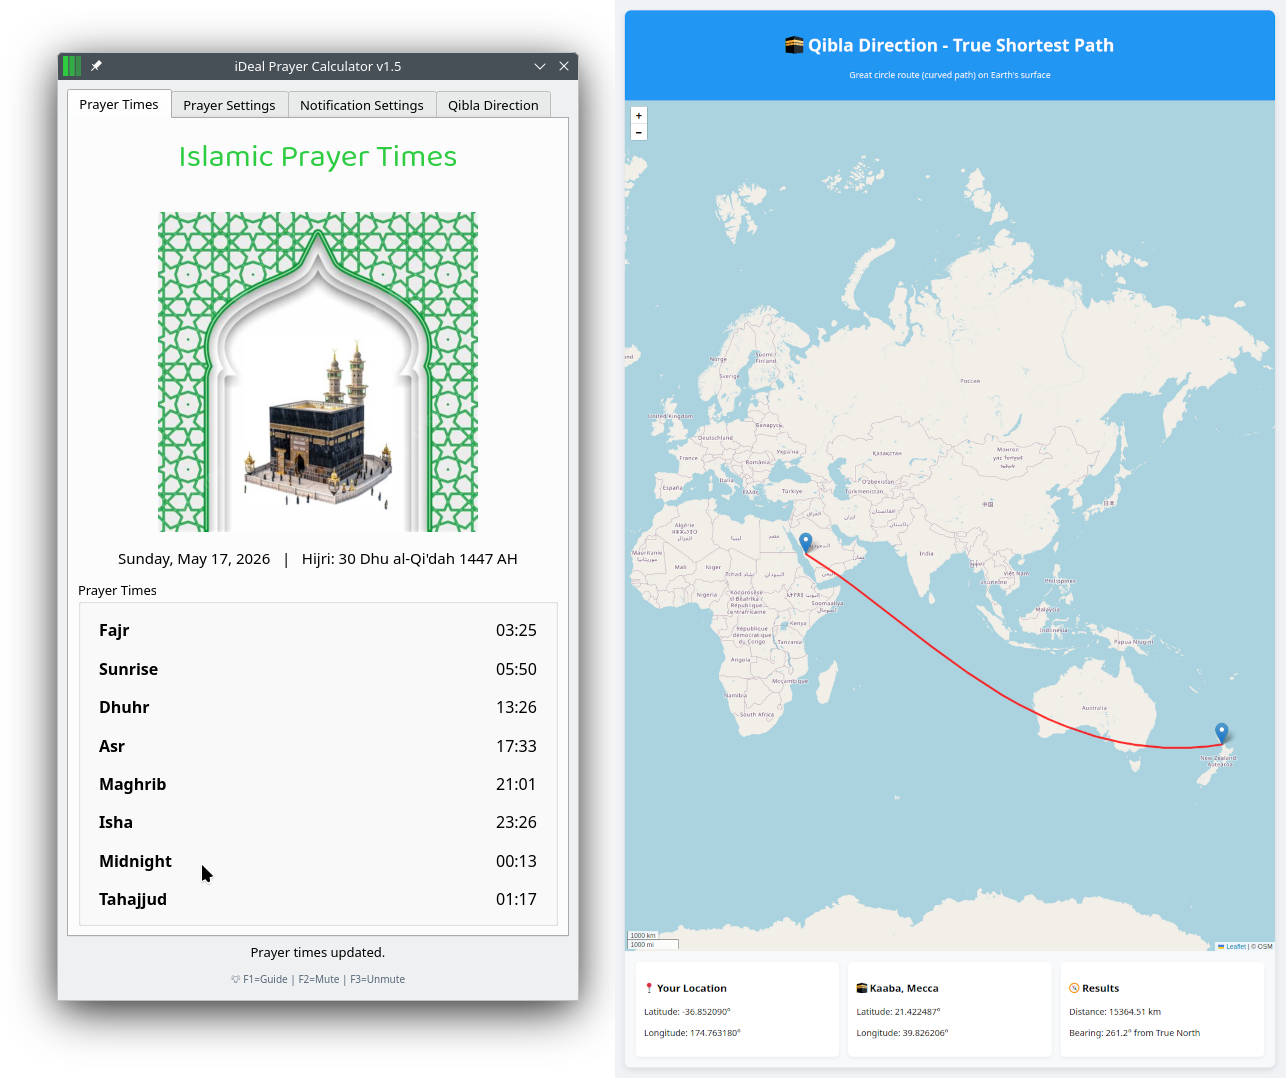The height and width of the screenshot is (1078, 1286).
Task: Zoom in on the Qibla map
Action: (x=639, y=116)
